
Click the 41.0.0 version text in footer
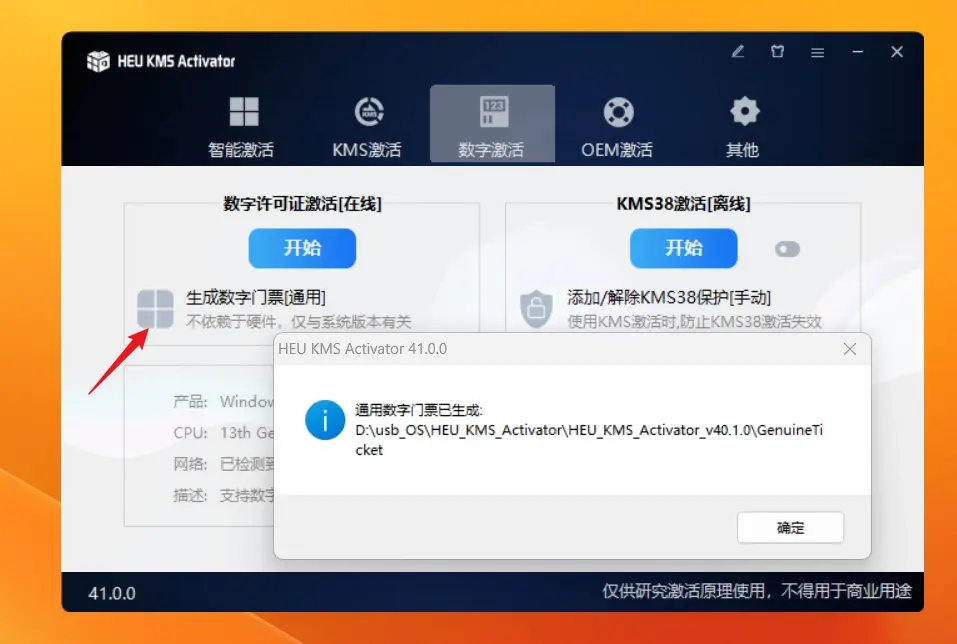(112, 593)
